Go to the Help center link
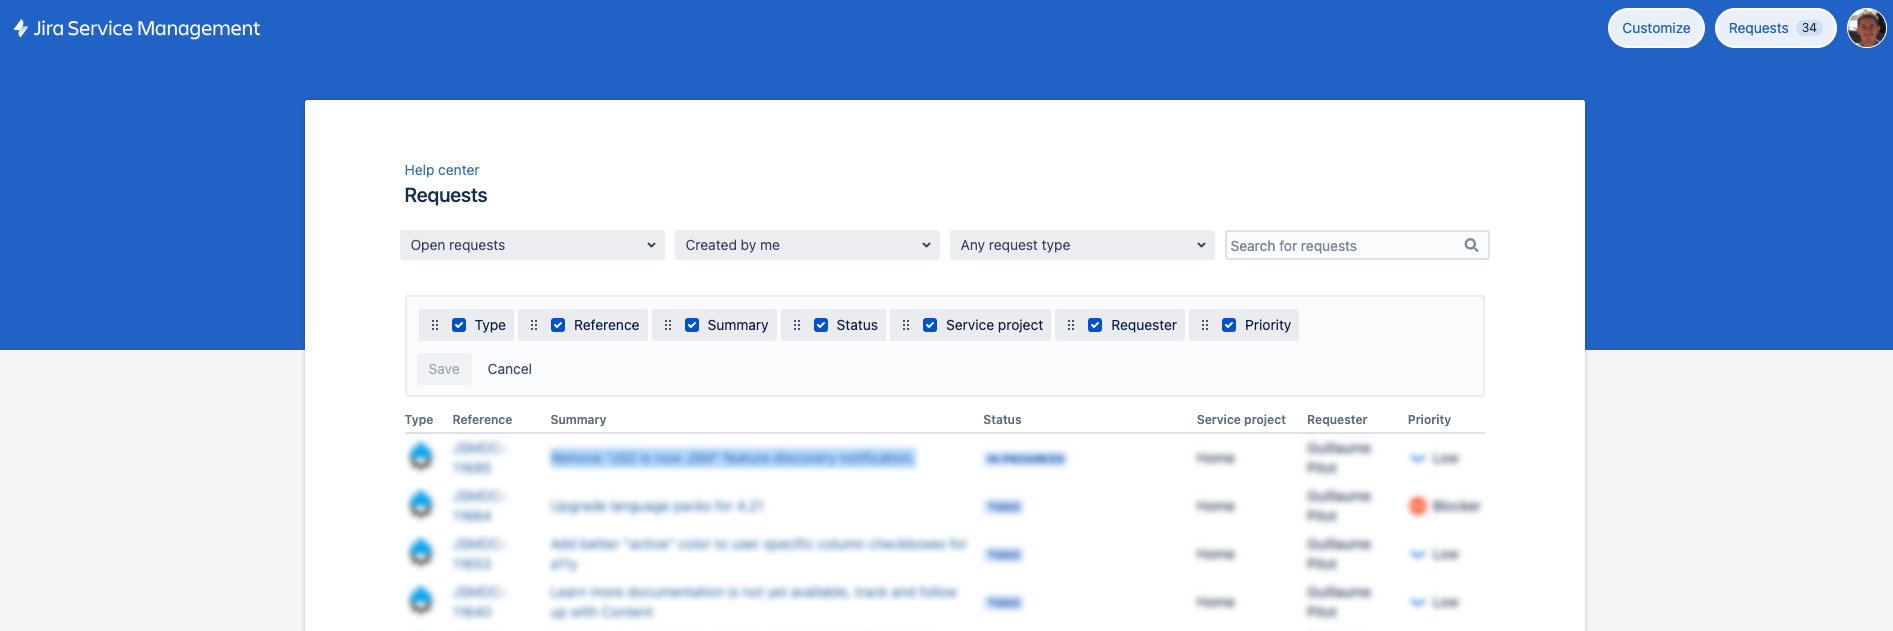This screenshot has height=631, width=1893. pos(441,170)
